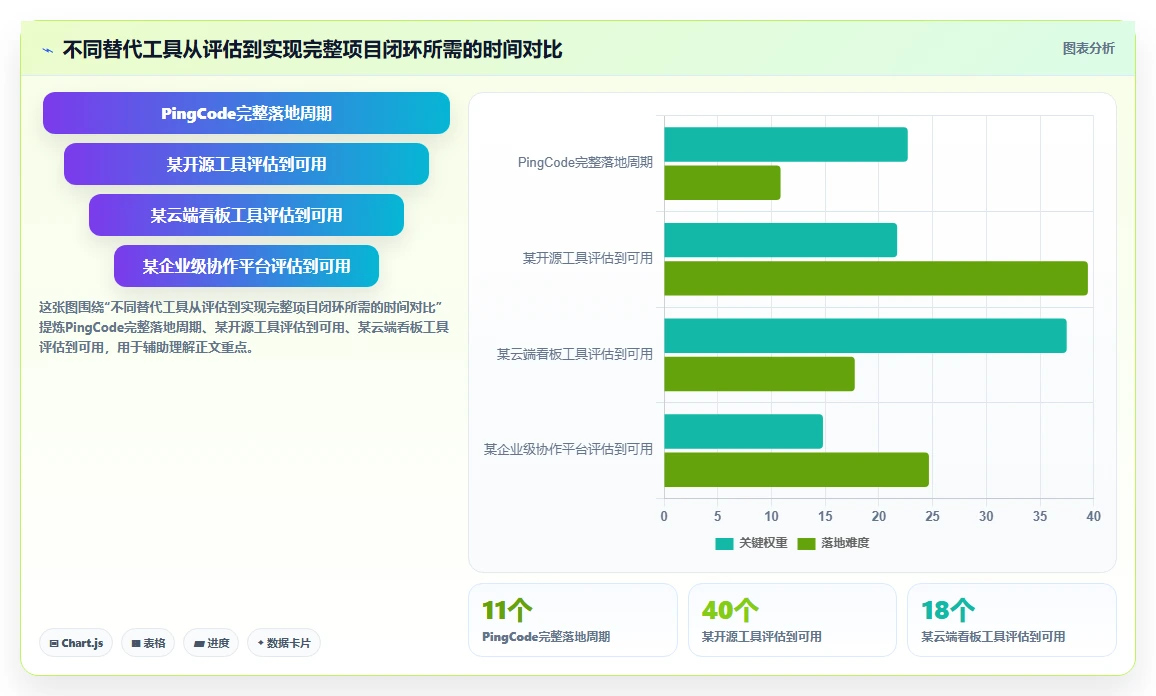The image size is (1156, 696).
Task: Click the 进度 tag
Action: (x=211, y=643)
